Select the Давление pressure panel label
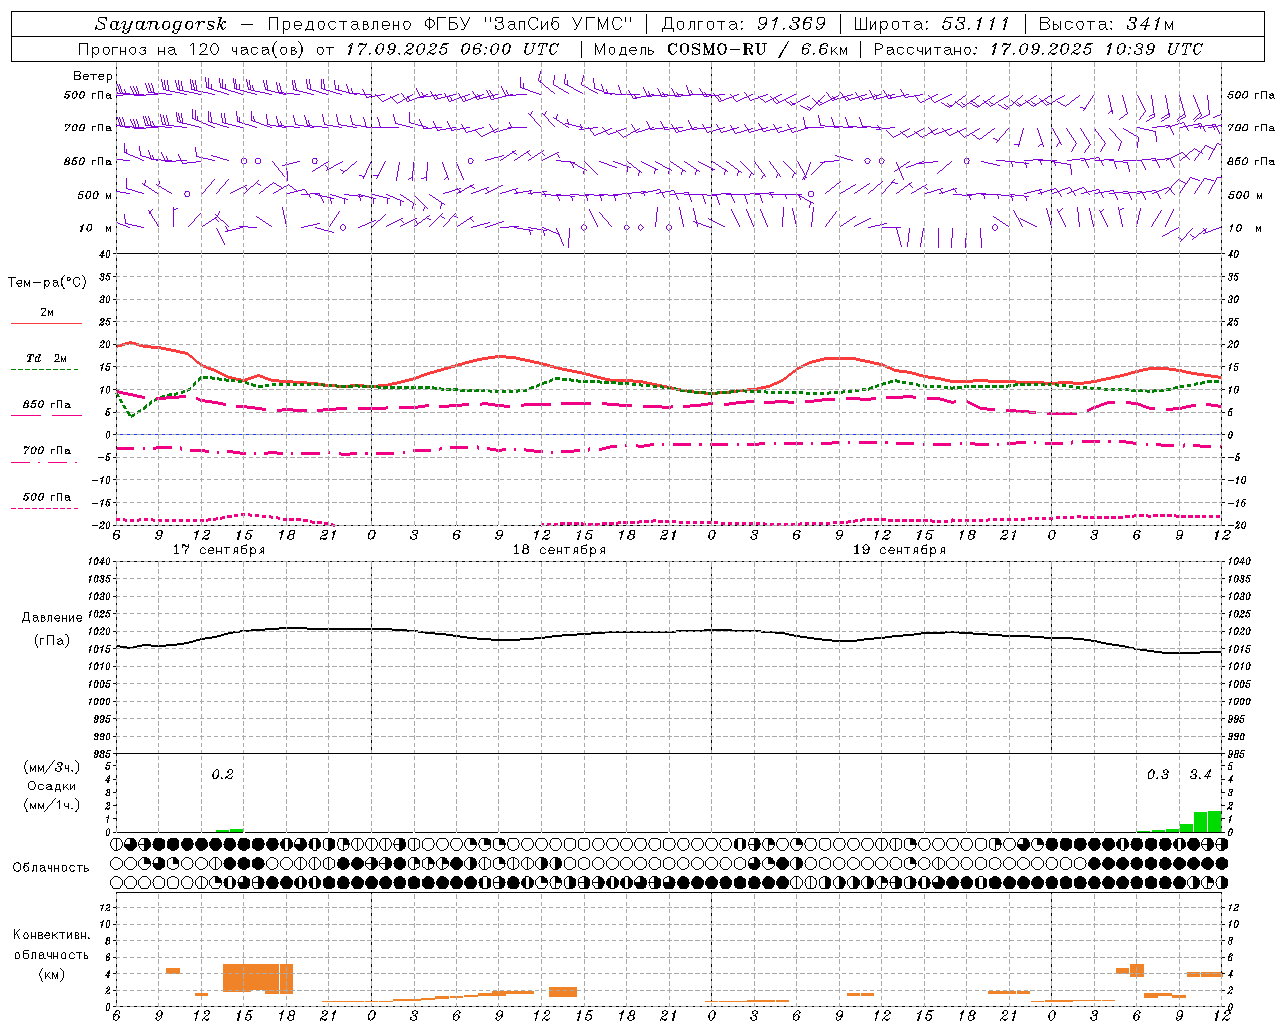 click(x=52, y=618)
